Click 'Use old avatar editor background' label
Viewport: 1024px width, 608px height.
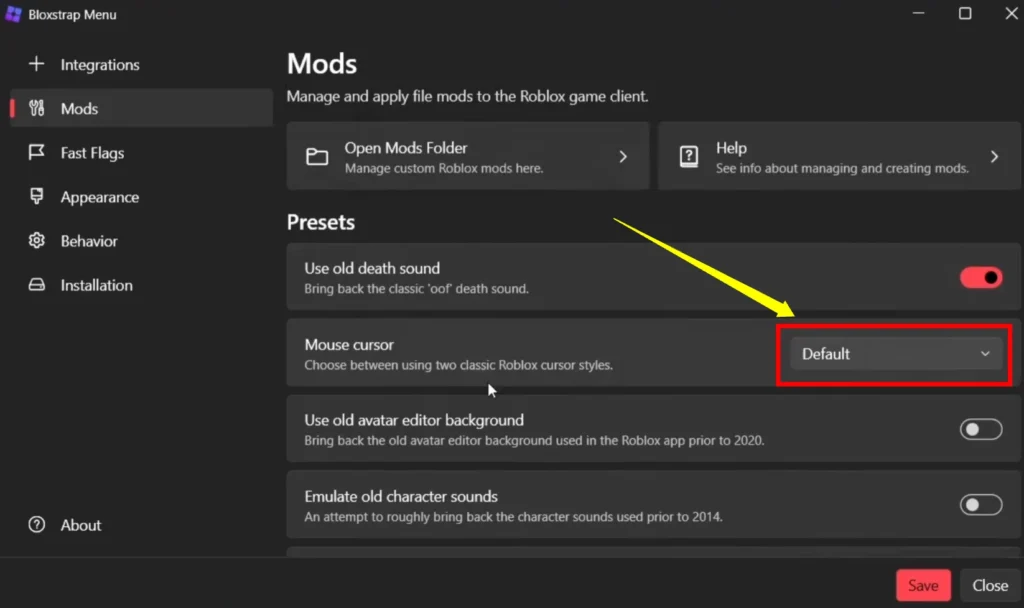pos(414,420)
